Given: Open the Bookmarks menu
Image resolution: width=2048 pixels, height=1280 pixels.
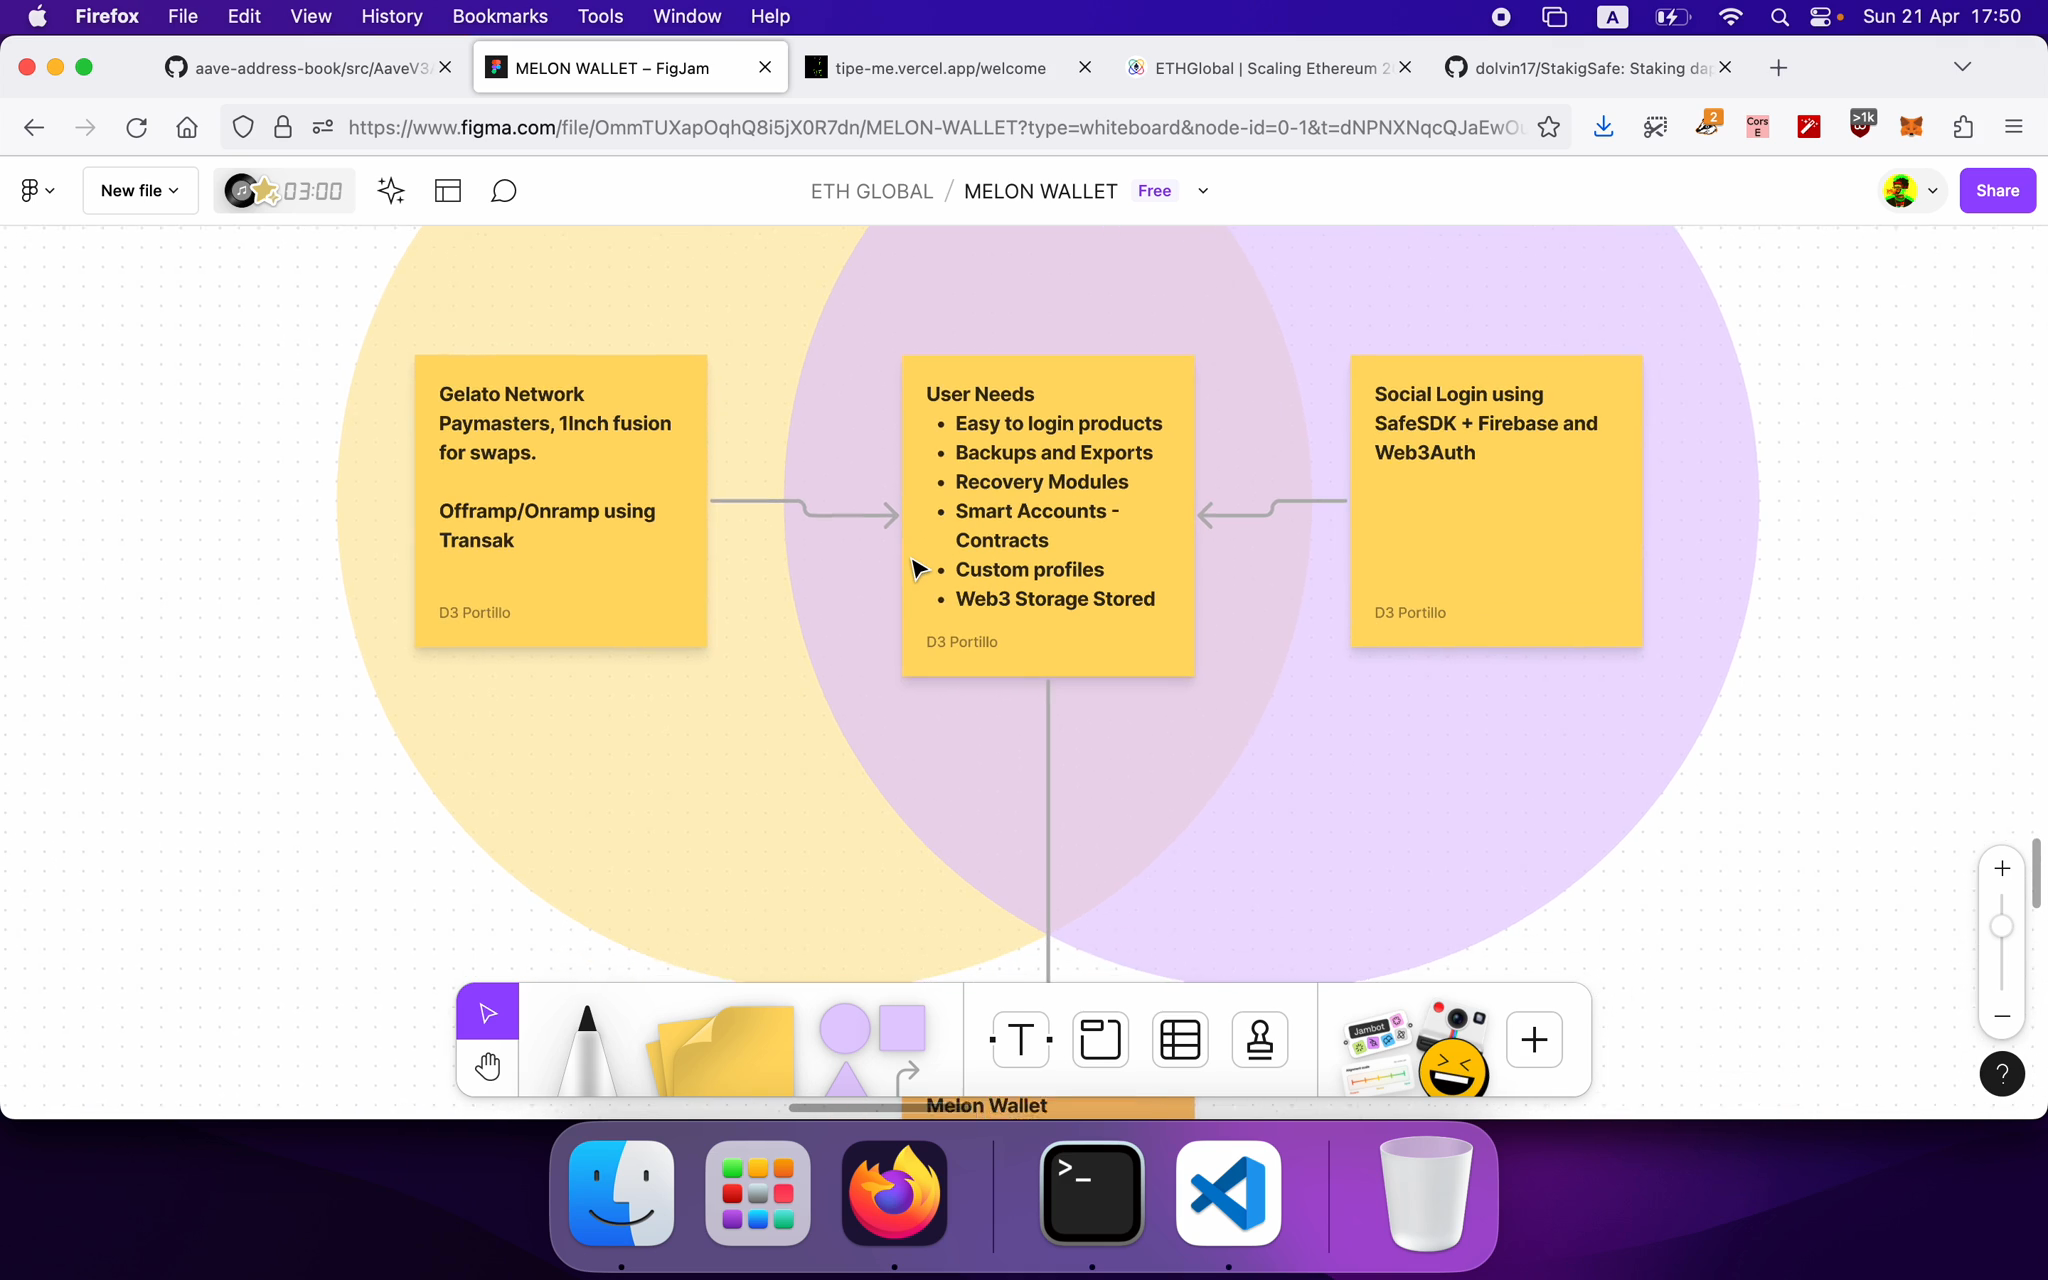Looking at the screenshot, I should click(x=500, y=16).
